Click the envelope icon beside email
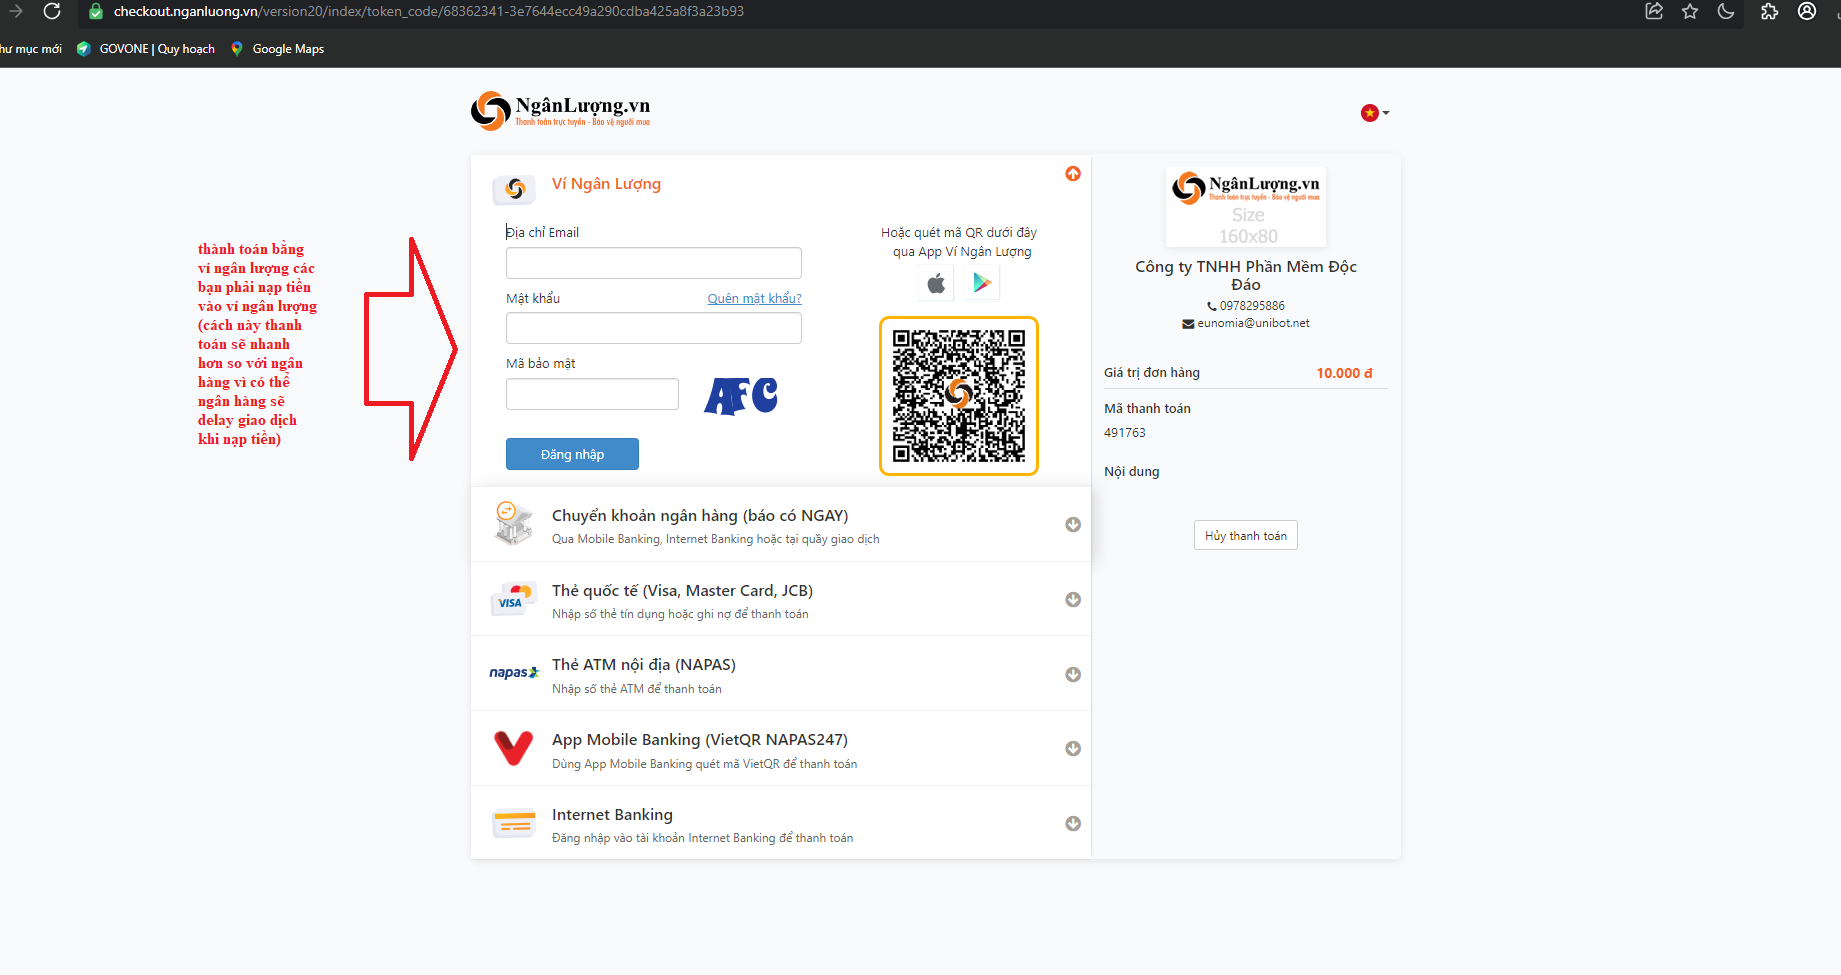Viewport: 1841px width, 975px height. pos(1188,324)
